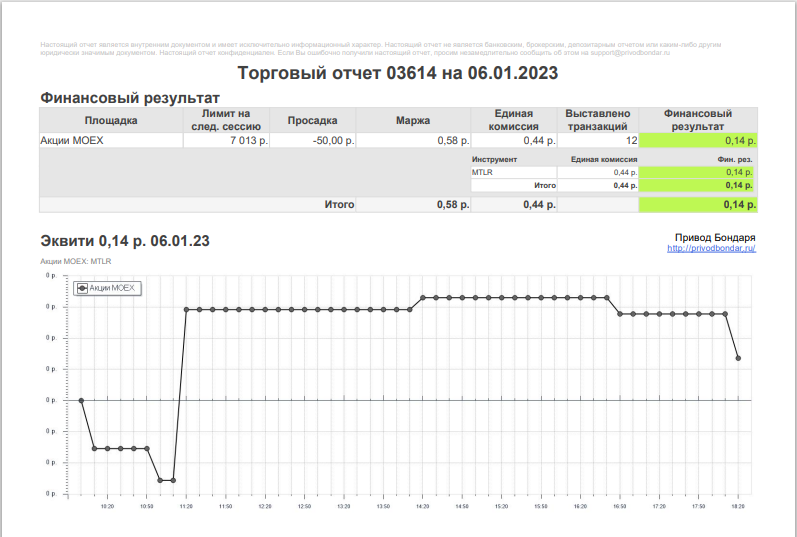
Task: Click green result '0,14 р.' in Акции MOEX row
Action: click(x=698, y=140)
